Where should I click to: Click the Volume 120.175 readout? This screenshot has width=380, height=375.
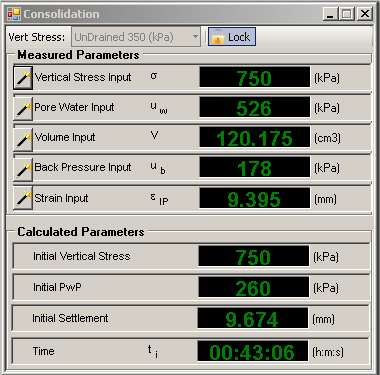click(x=255, y=137)
